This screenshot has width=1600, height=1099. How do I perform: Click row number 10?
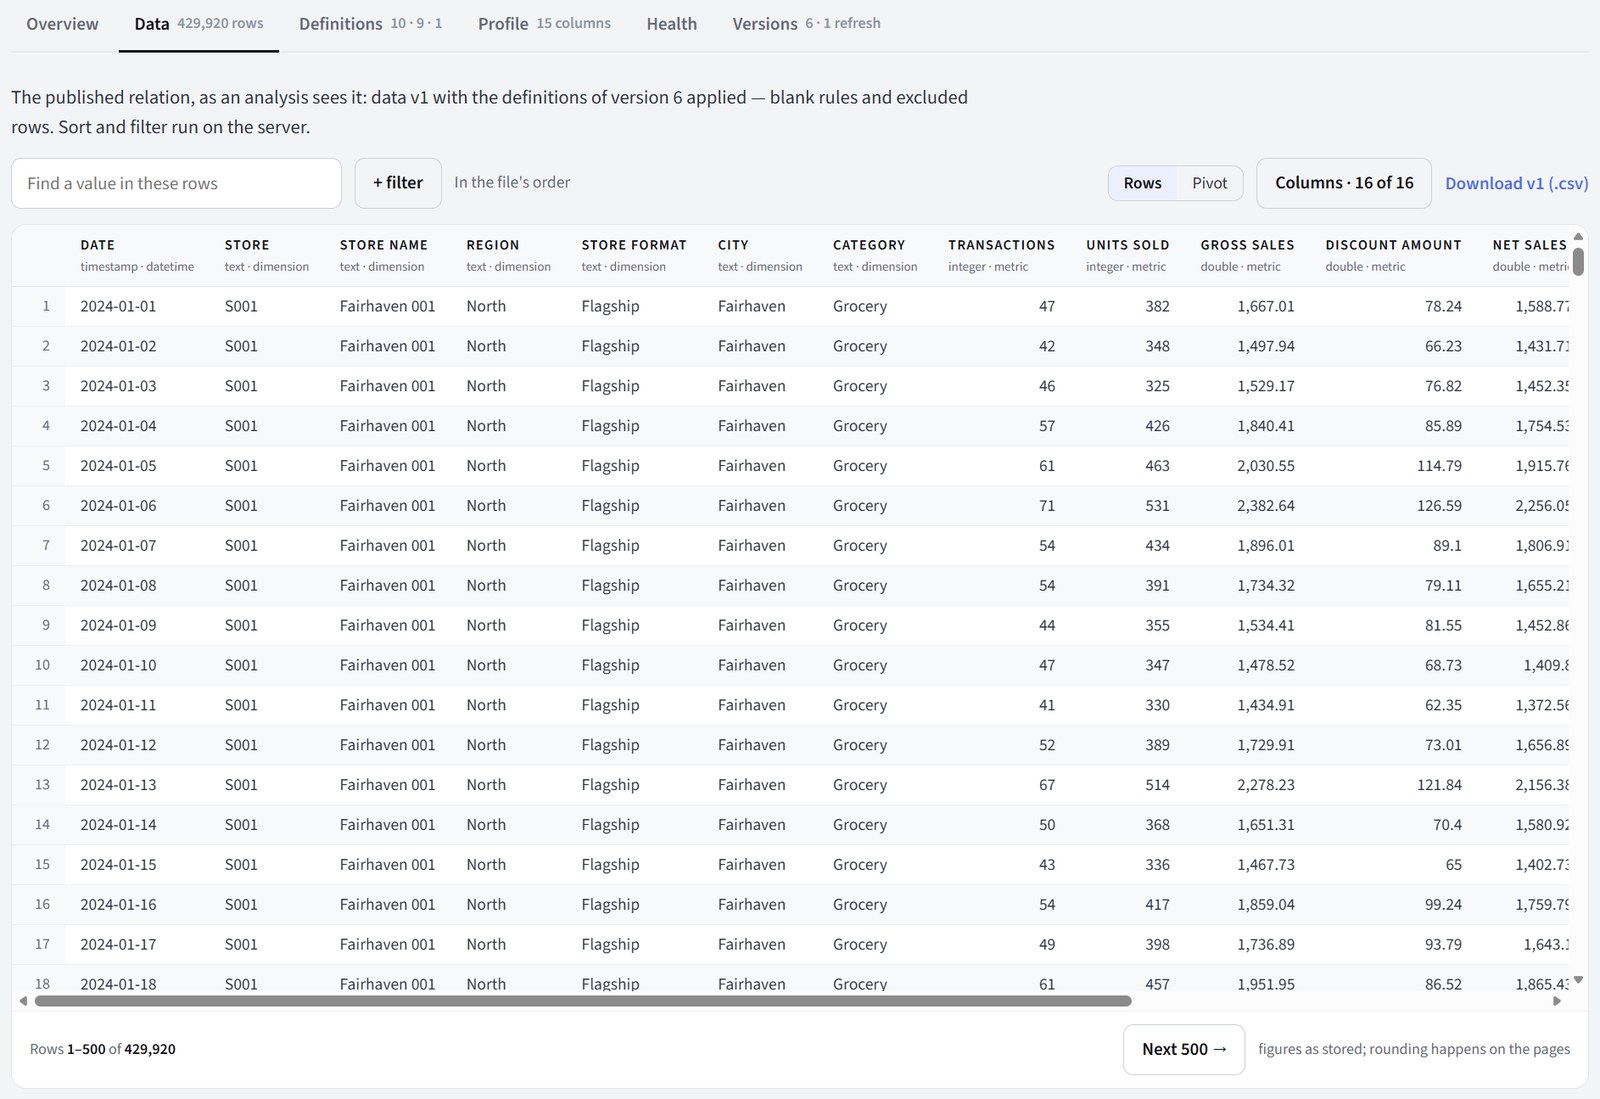click(42, 665)
